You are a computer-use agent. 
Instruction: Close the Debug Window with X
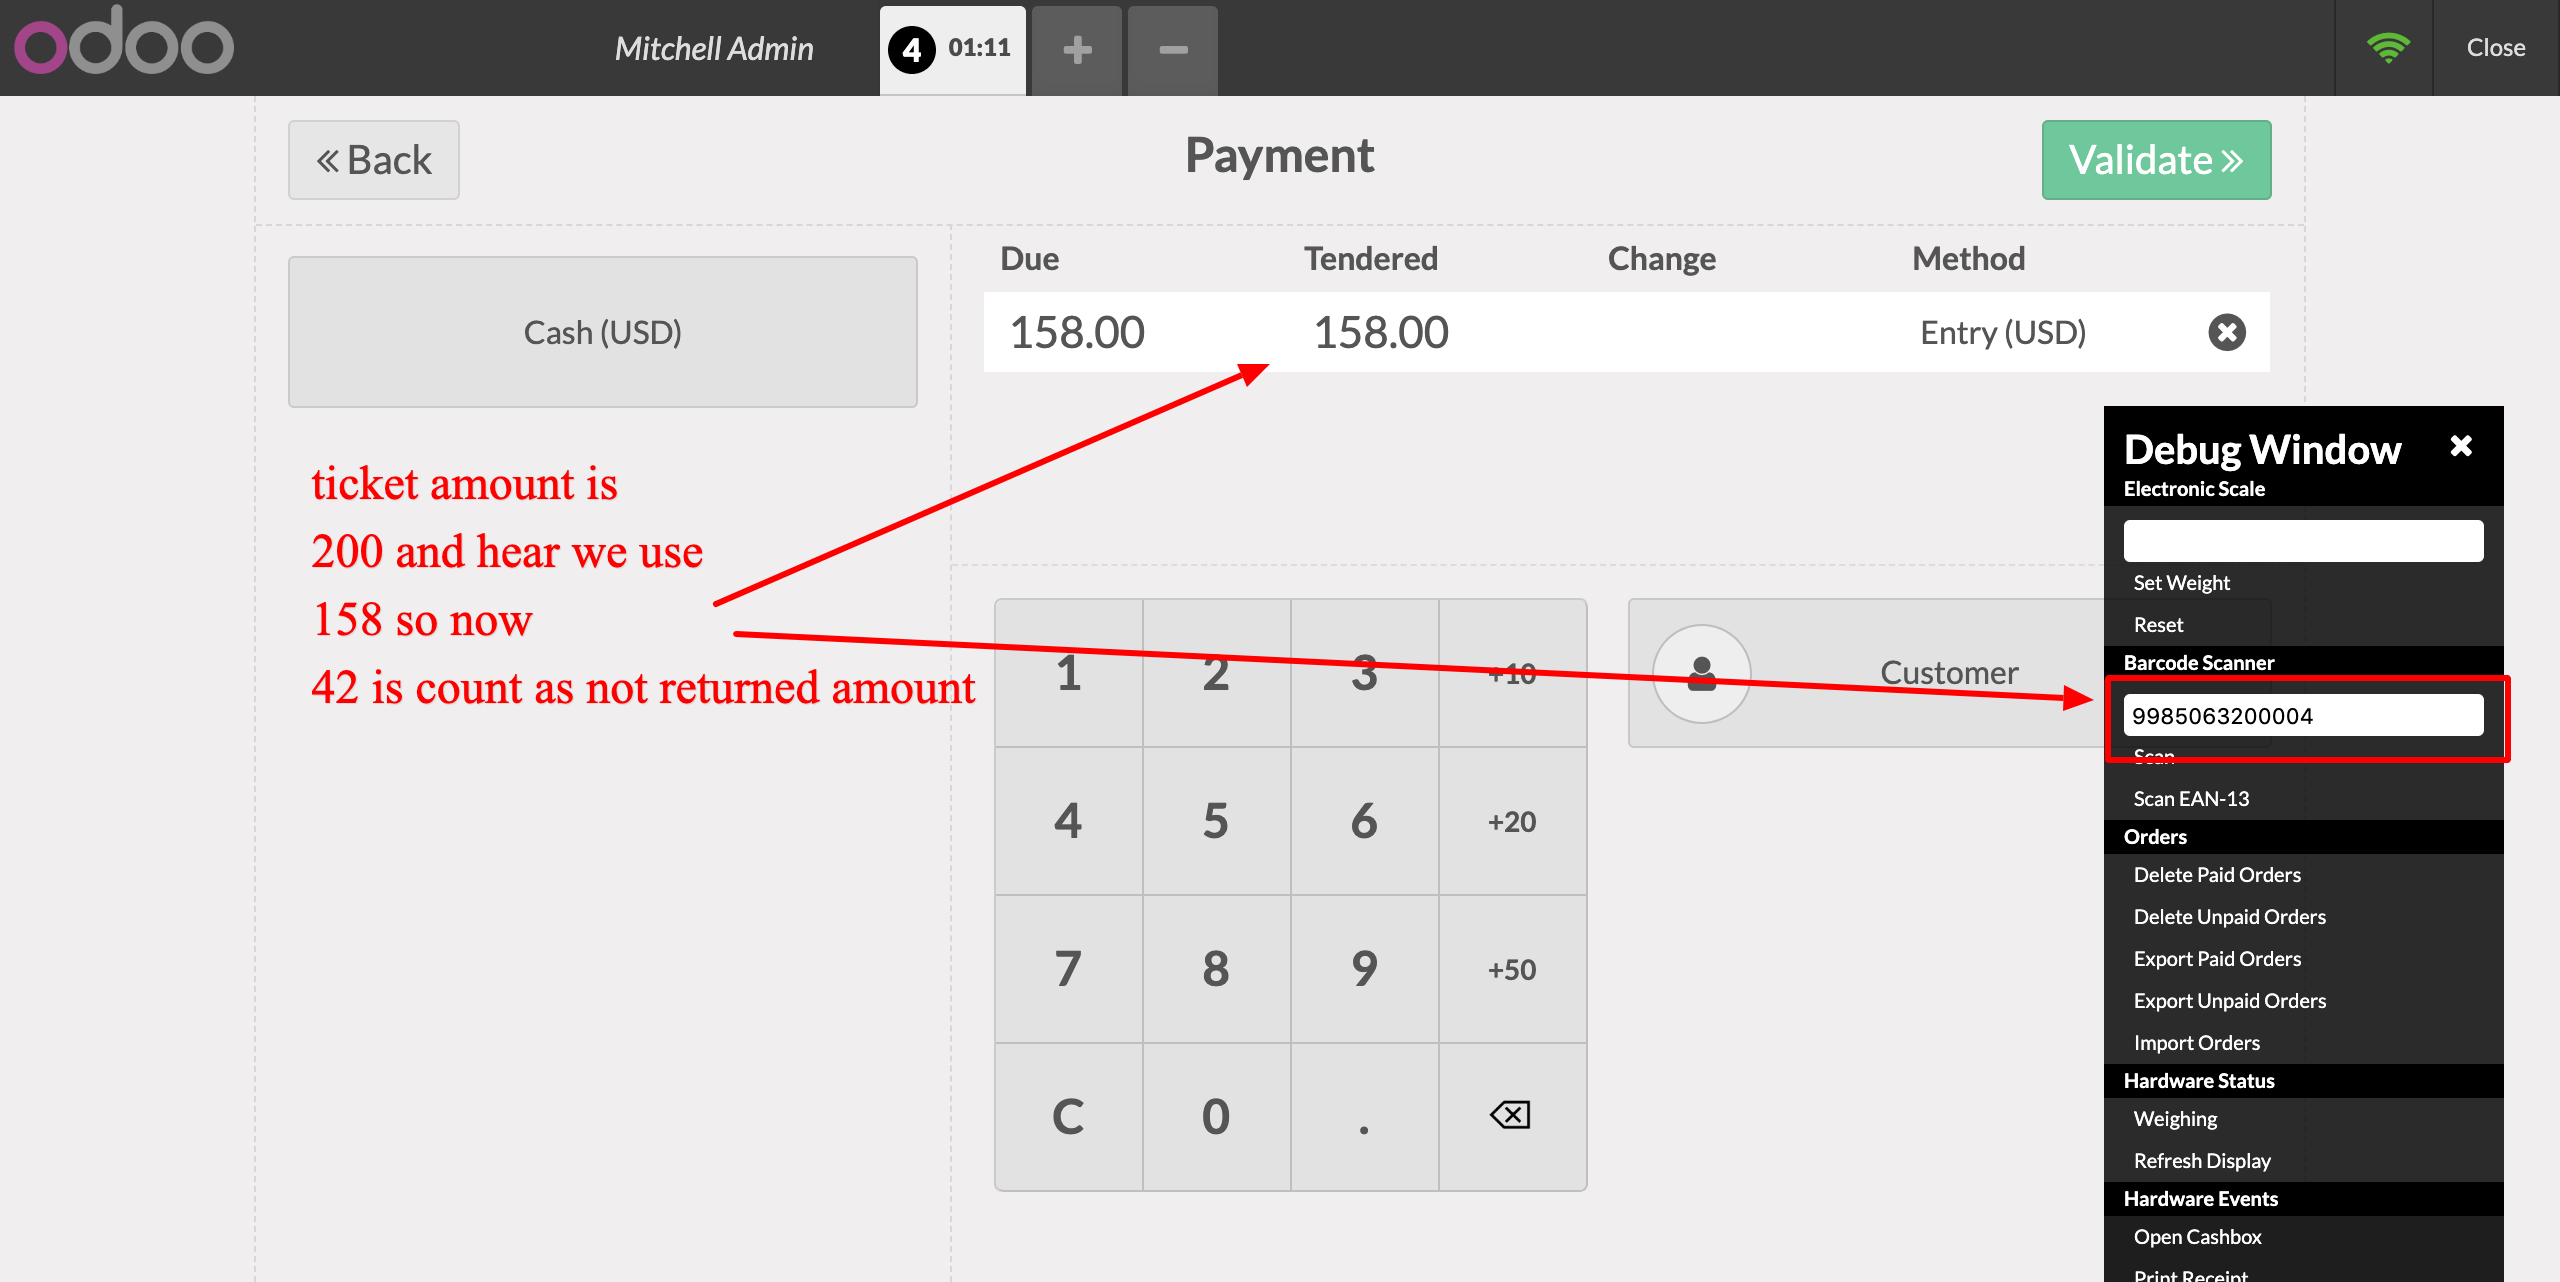pyautogui.click(x=2461, y=446)
